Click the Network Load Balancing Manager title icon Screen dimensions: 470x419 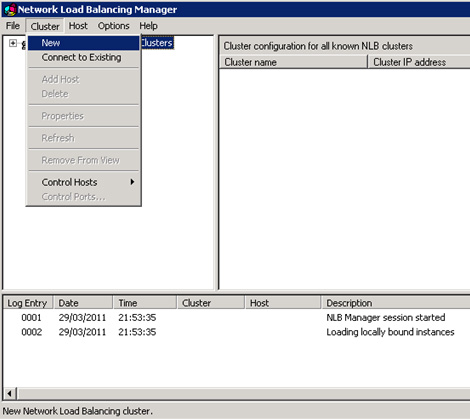click(x=10, y=9)
